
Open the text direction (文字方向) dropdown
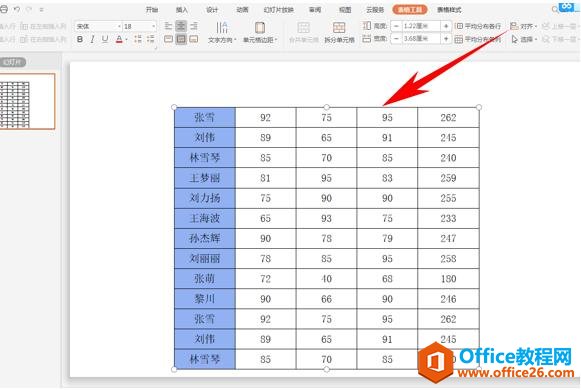pyautogui.click(x=222, y=33)
